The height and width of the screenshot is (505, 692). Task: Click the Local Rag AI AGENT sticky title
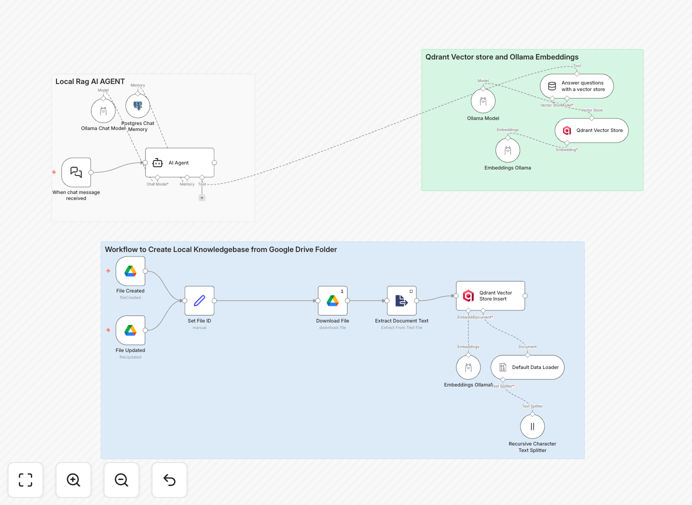pos(90,82)
